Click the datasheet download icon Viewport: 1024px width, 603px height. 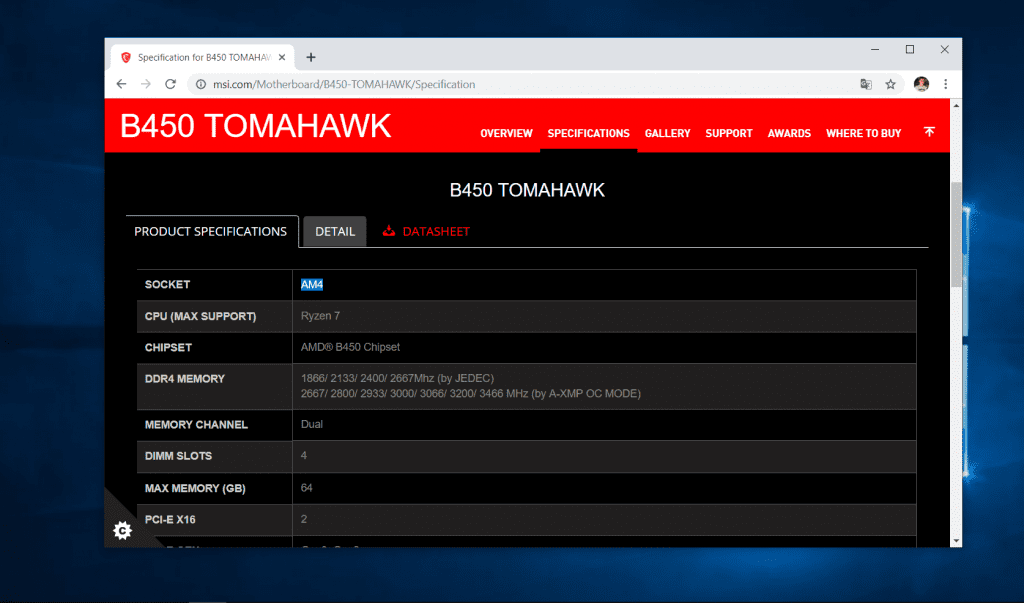[389, 231]
